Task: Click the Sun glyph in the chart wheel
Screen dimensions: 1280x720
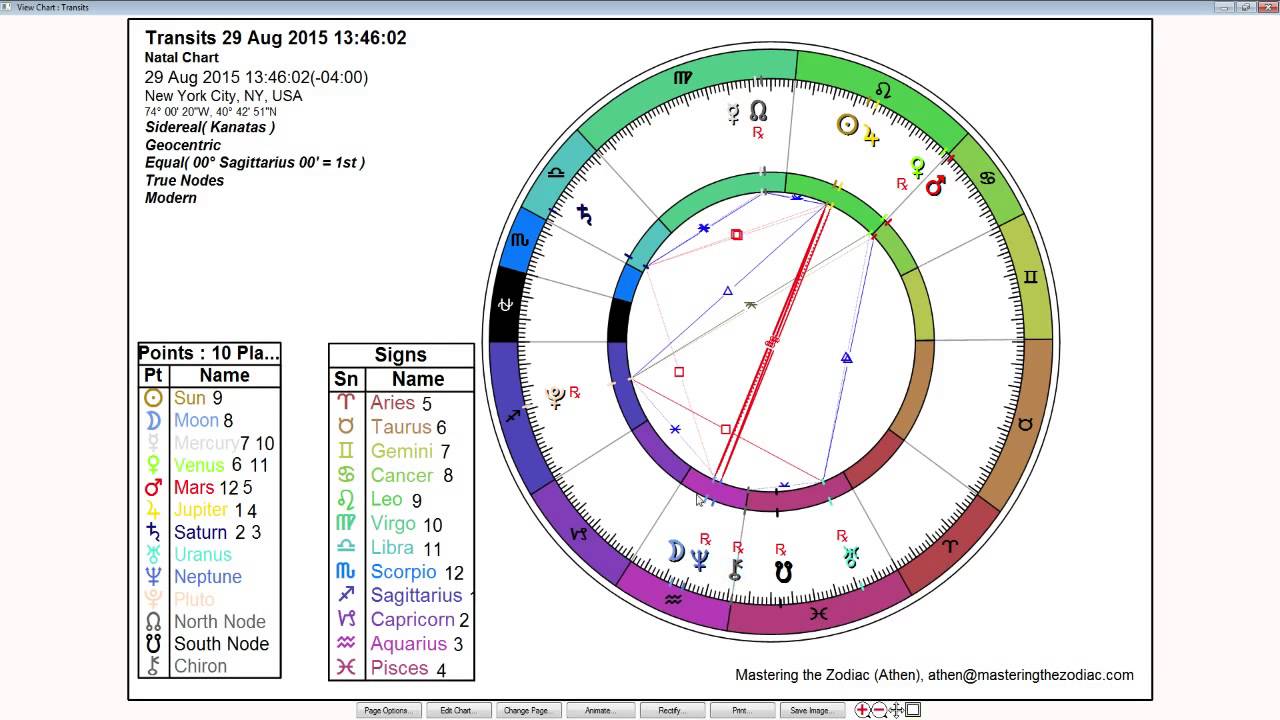Action: tap(848, 125)
